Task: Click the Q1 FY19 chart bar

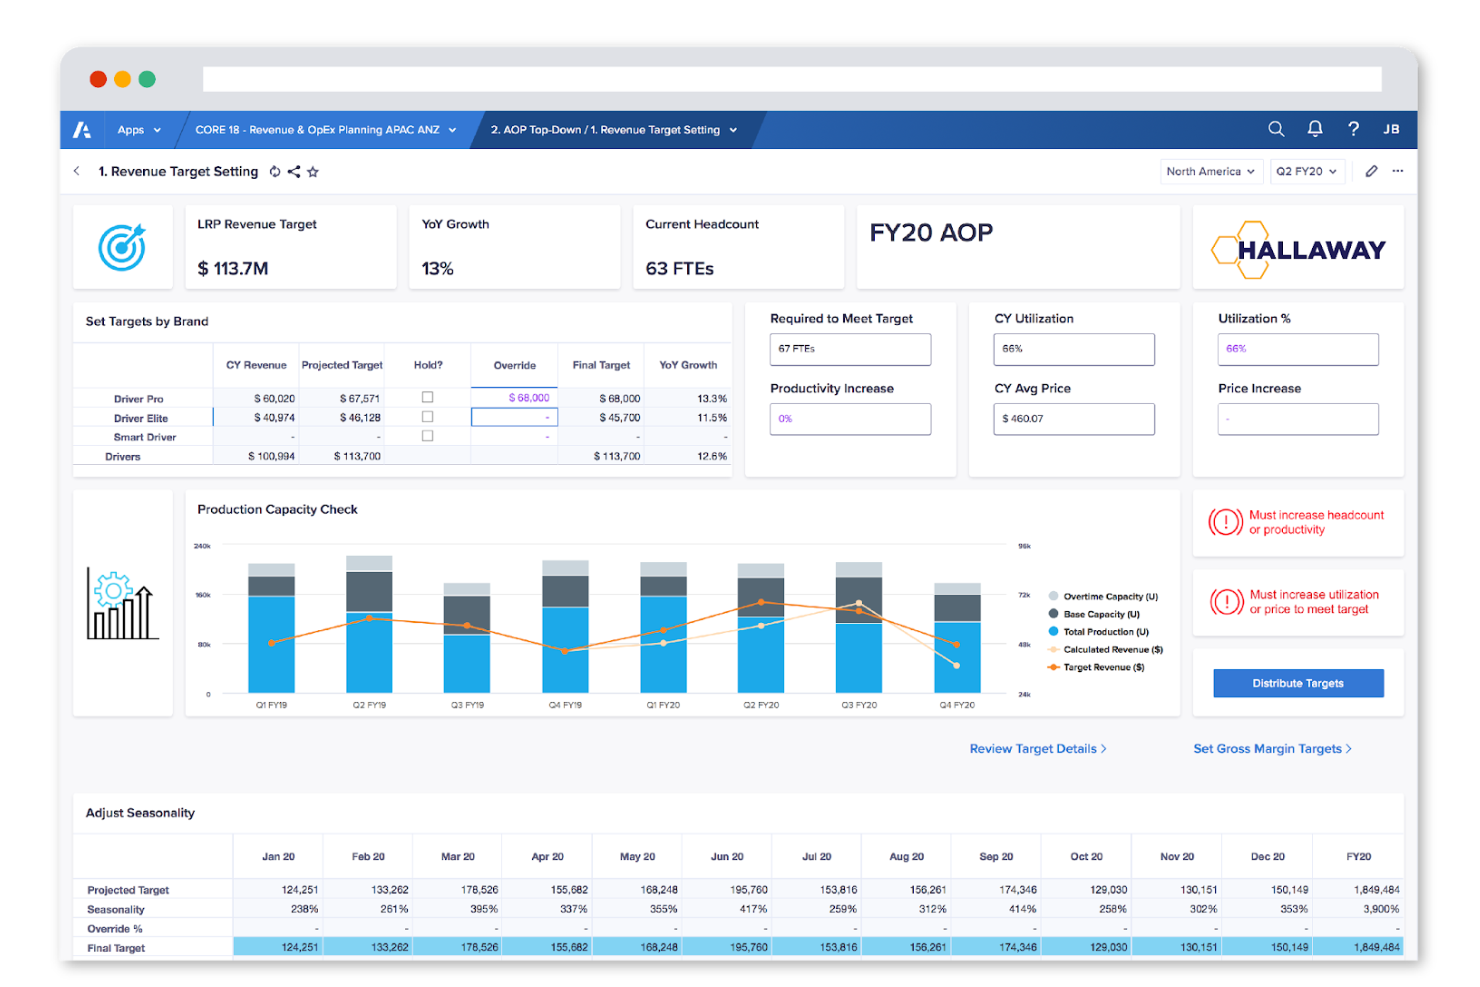Action: coord(271,627)
